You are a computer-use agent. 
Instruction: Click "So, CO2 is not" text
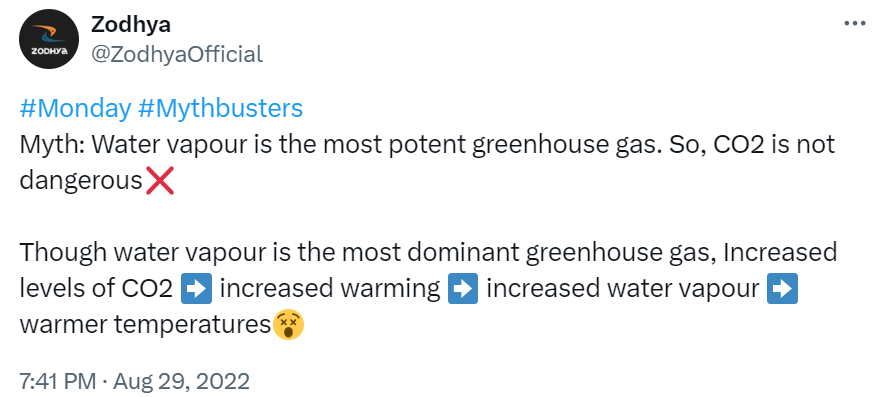[x=750, y=145]
